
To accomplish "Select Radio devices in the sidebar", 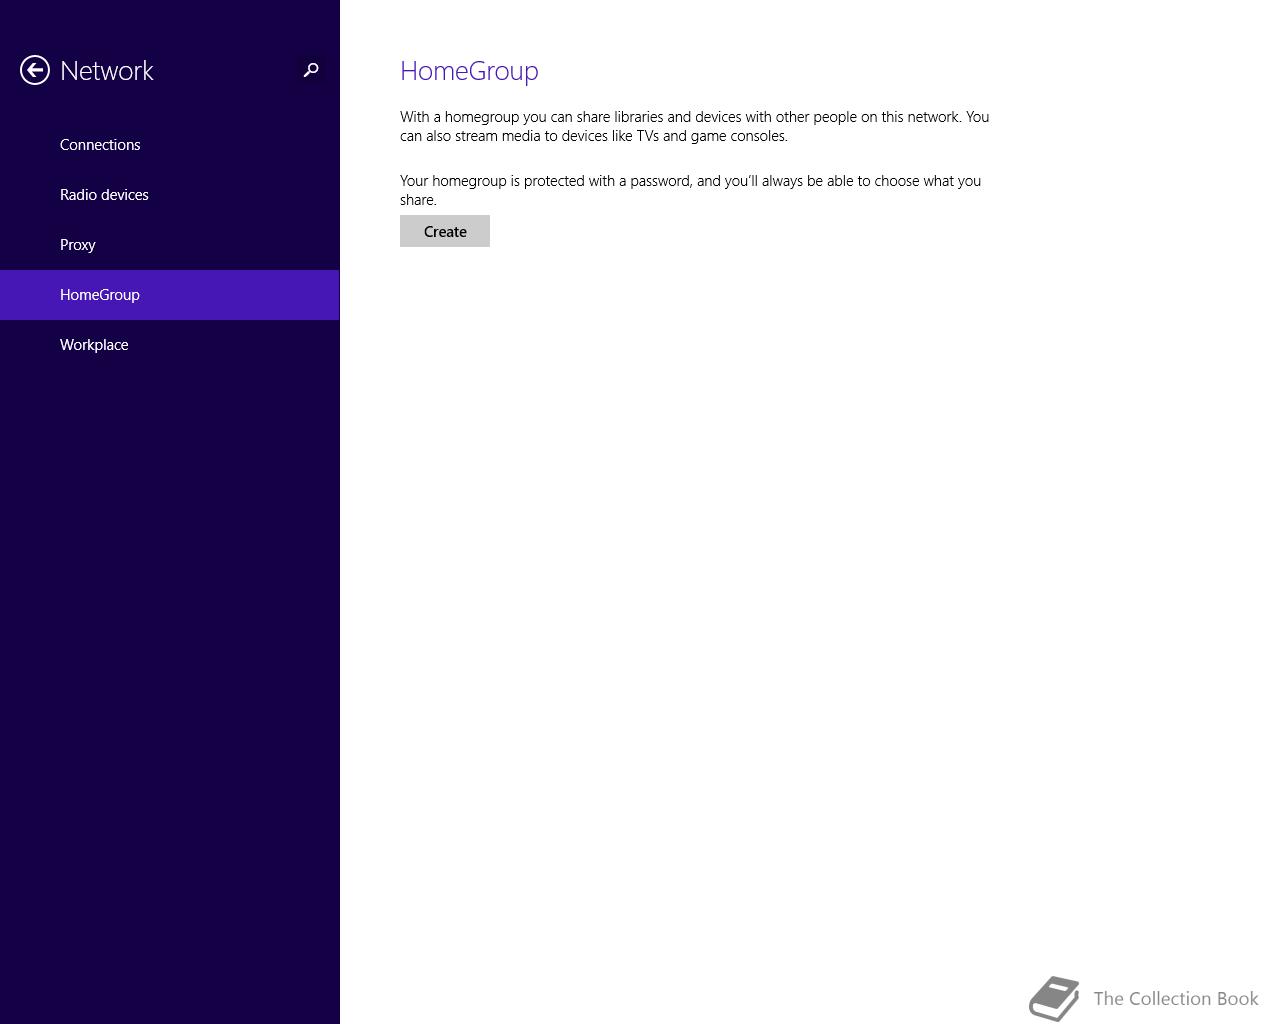I will coord(170,195).
